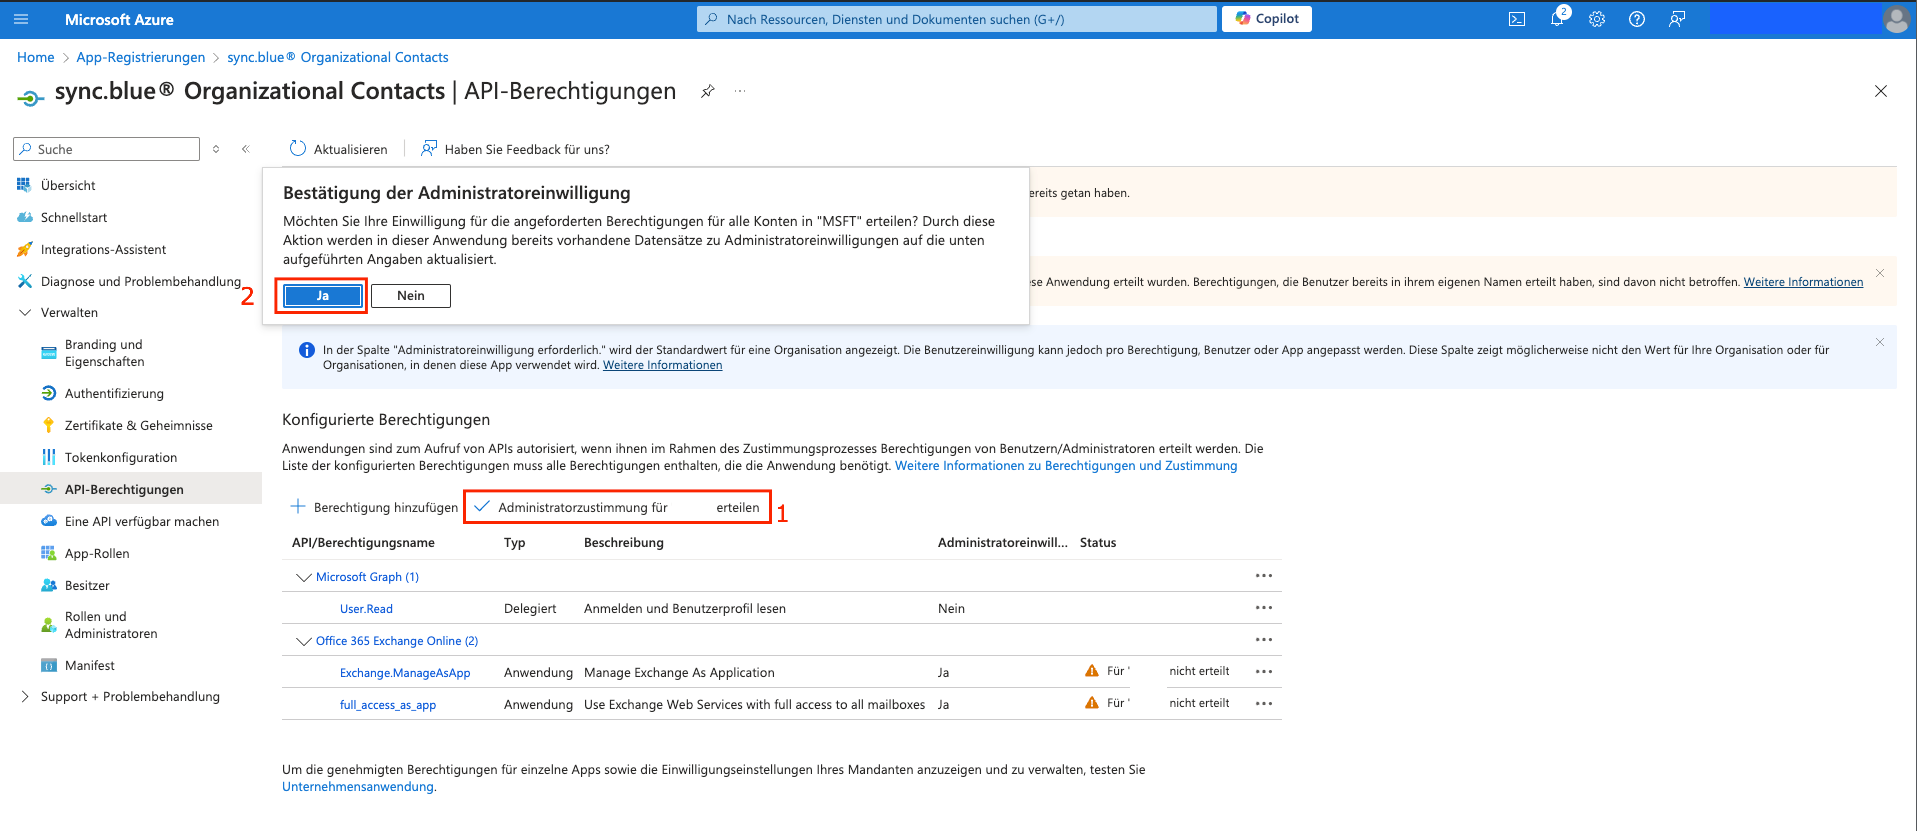The image size is (1917, 831).
Task: Open full_access_as_app permission
Action: tap(388, 705)
